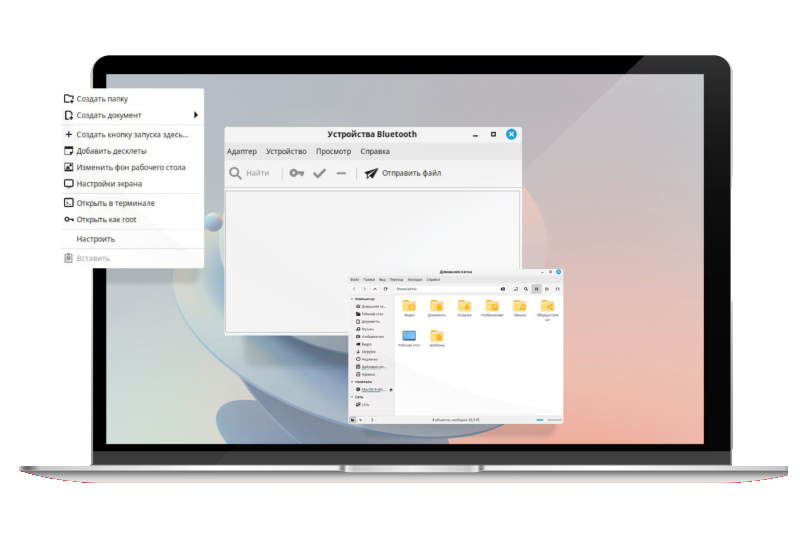Viewport: 800px width, 533px height.
Task: Choose Открыть как root from context menu
Action: point(133,219)
